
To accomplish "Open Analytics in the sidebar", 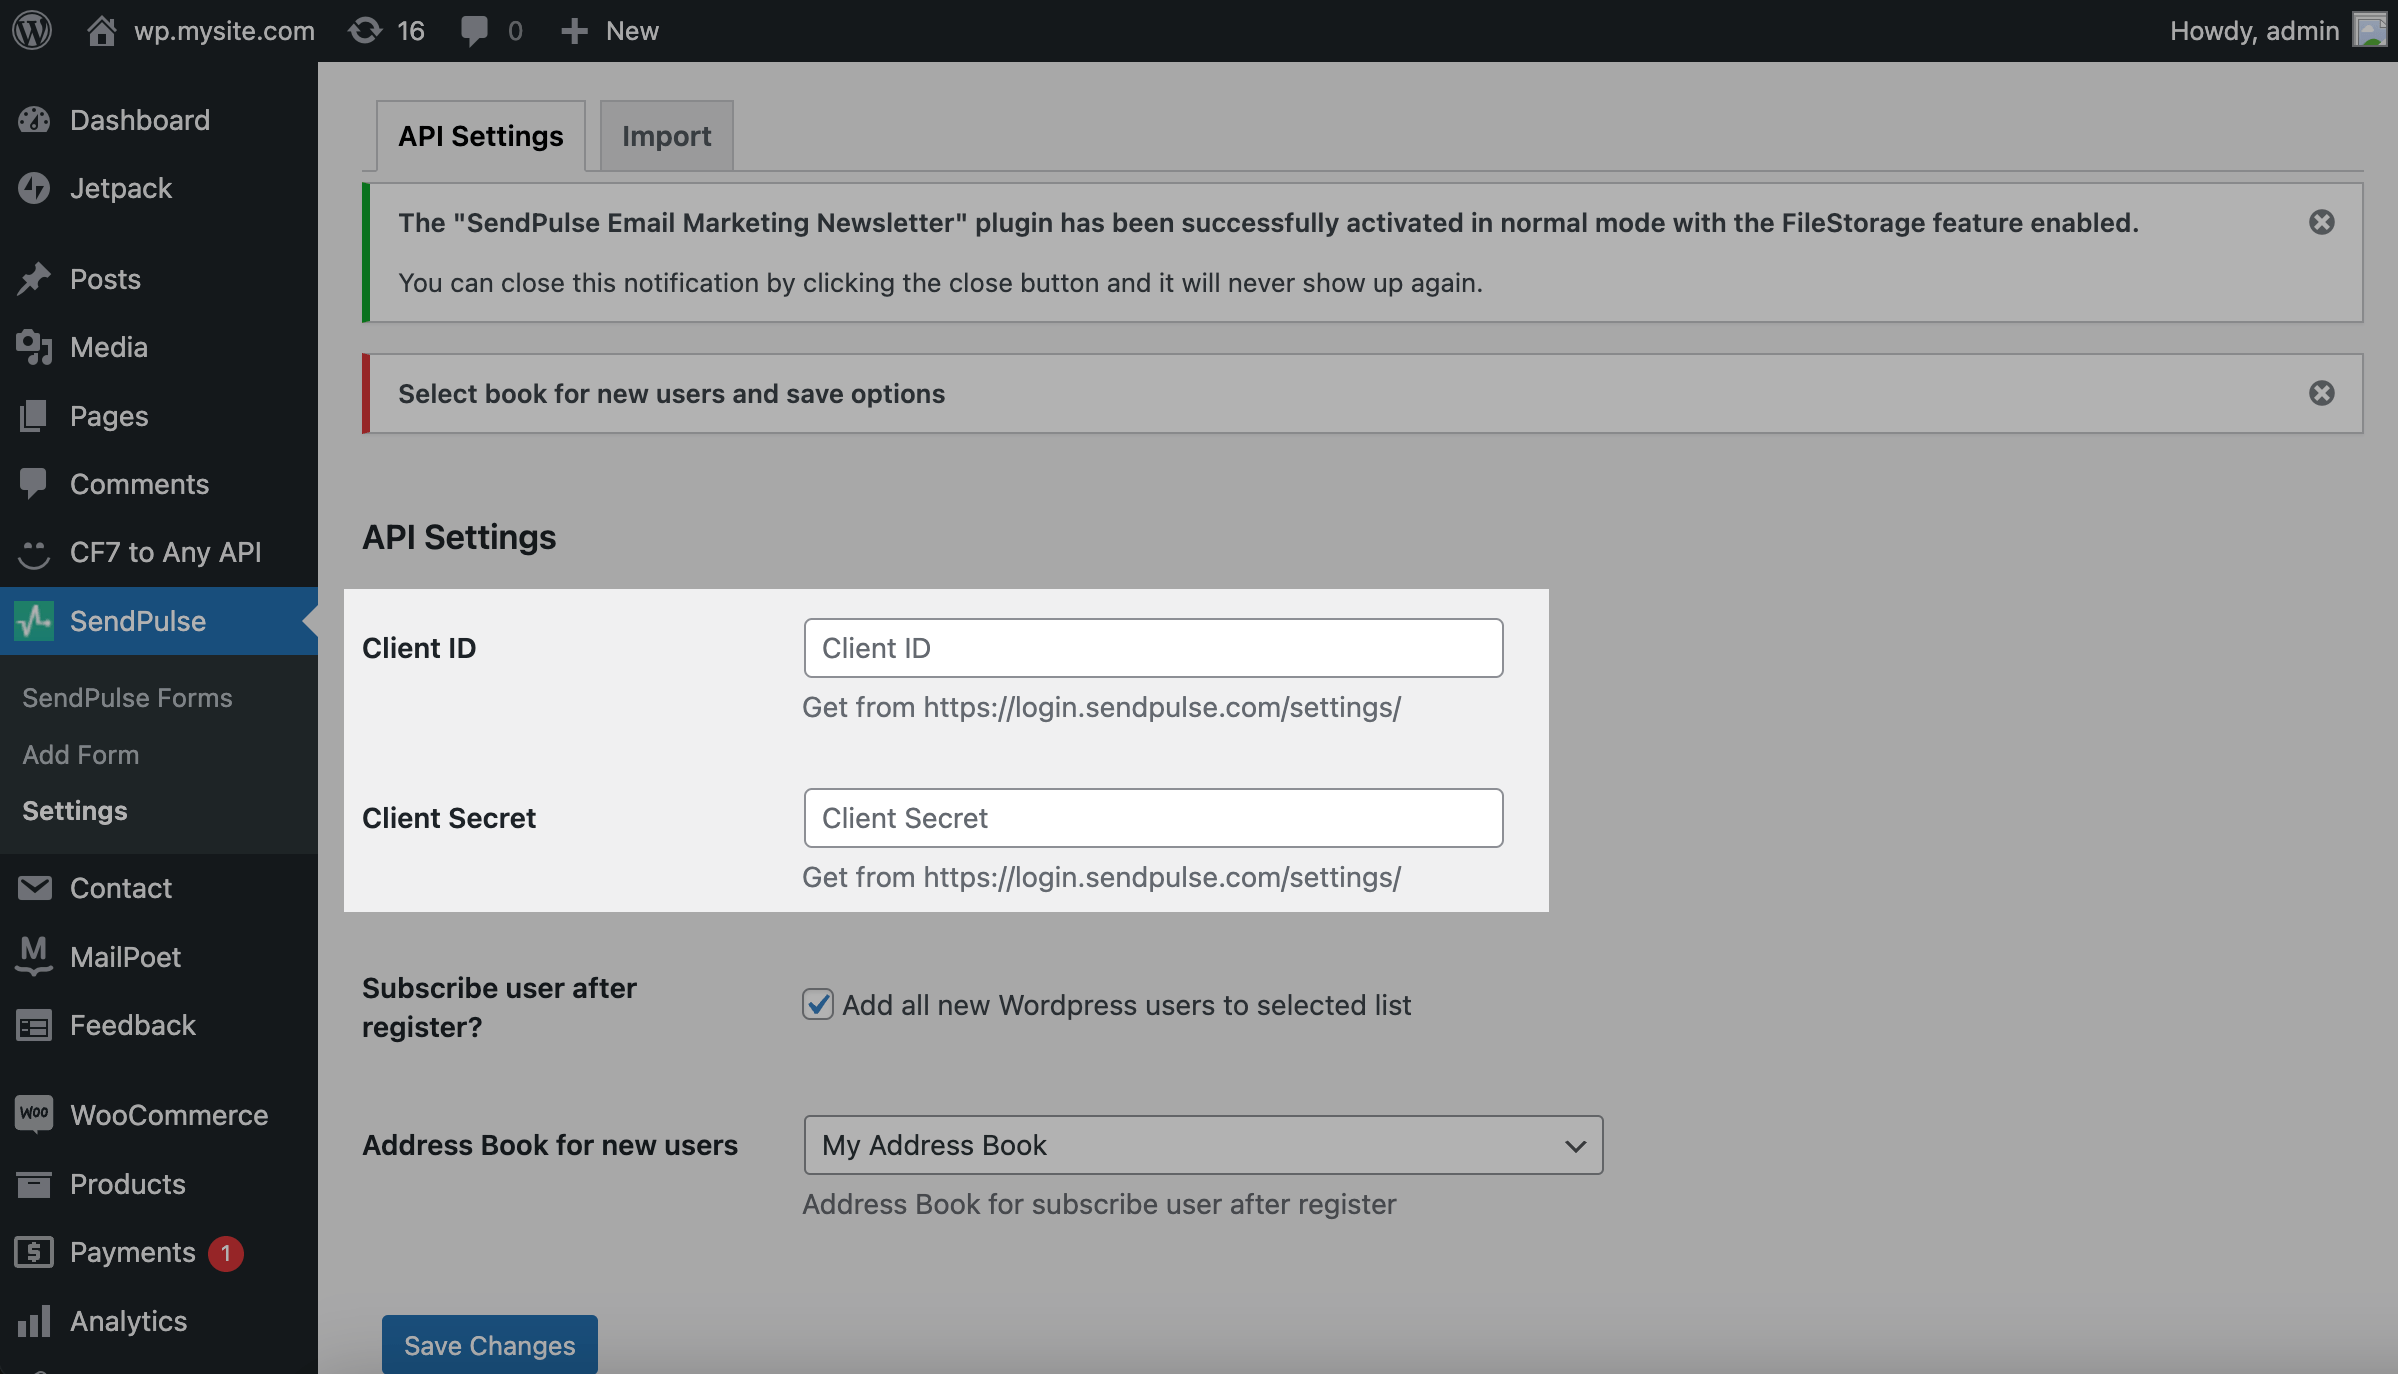I will pyautogui.click(x=128, y=1321).
